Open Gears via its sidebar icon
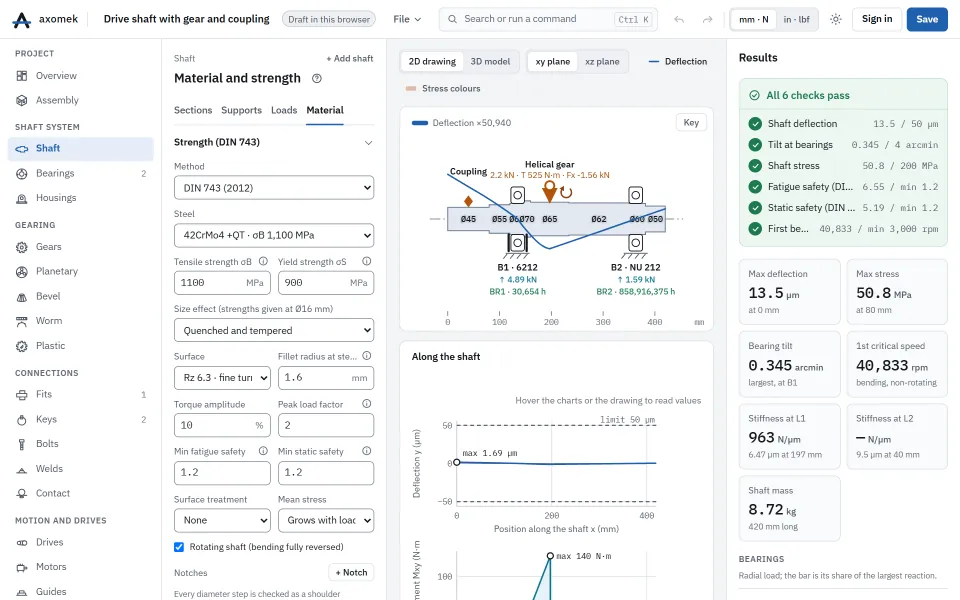This screenshot has height=600, width=960. point(22,247)
